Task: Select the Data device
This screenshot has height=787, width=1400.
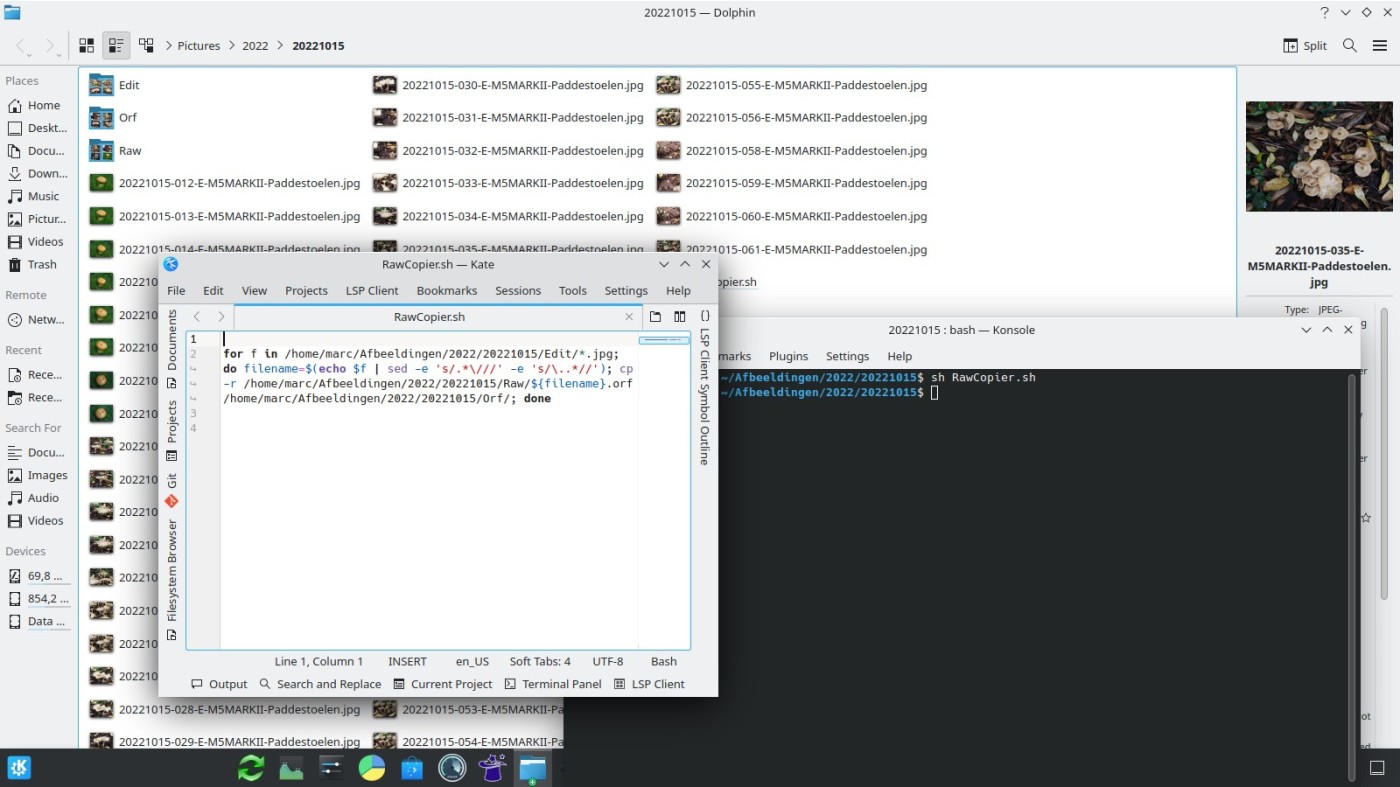Action: [x=37, y=621]
